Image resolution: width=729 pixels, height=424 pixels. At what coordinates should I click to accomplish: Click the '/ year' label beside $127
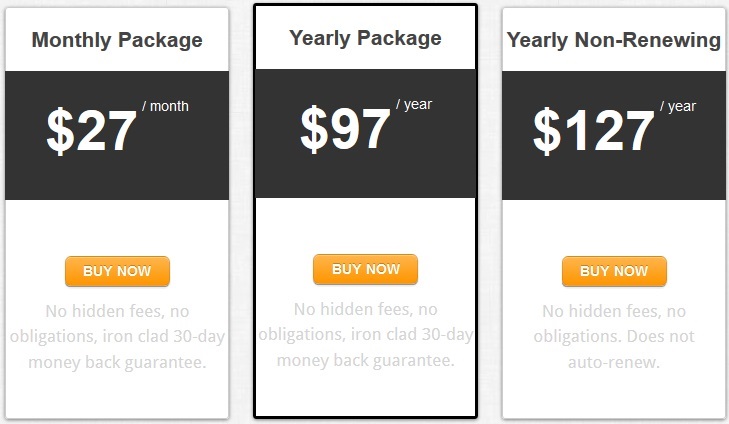click(x=678, y=106)
